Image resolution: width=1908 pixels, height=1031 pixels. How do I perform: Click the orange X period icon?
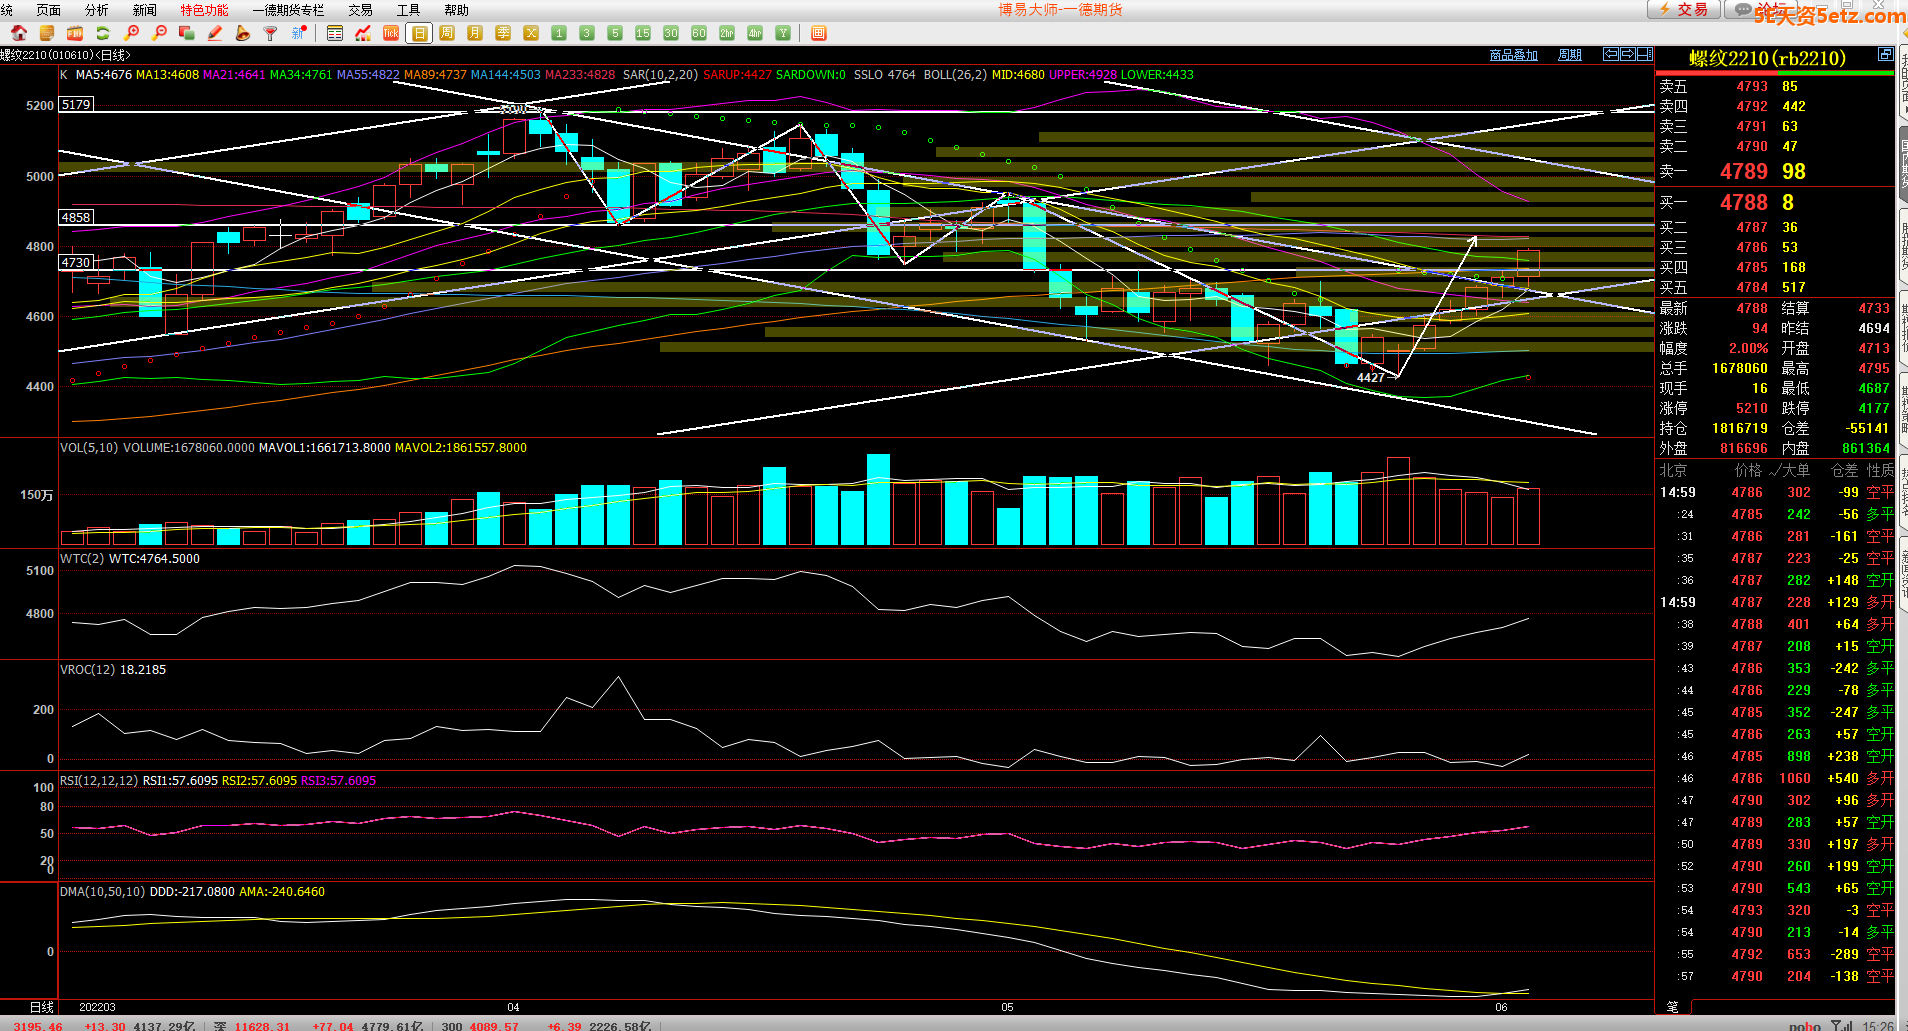(531, 33)
